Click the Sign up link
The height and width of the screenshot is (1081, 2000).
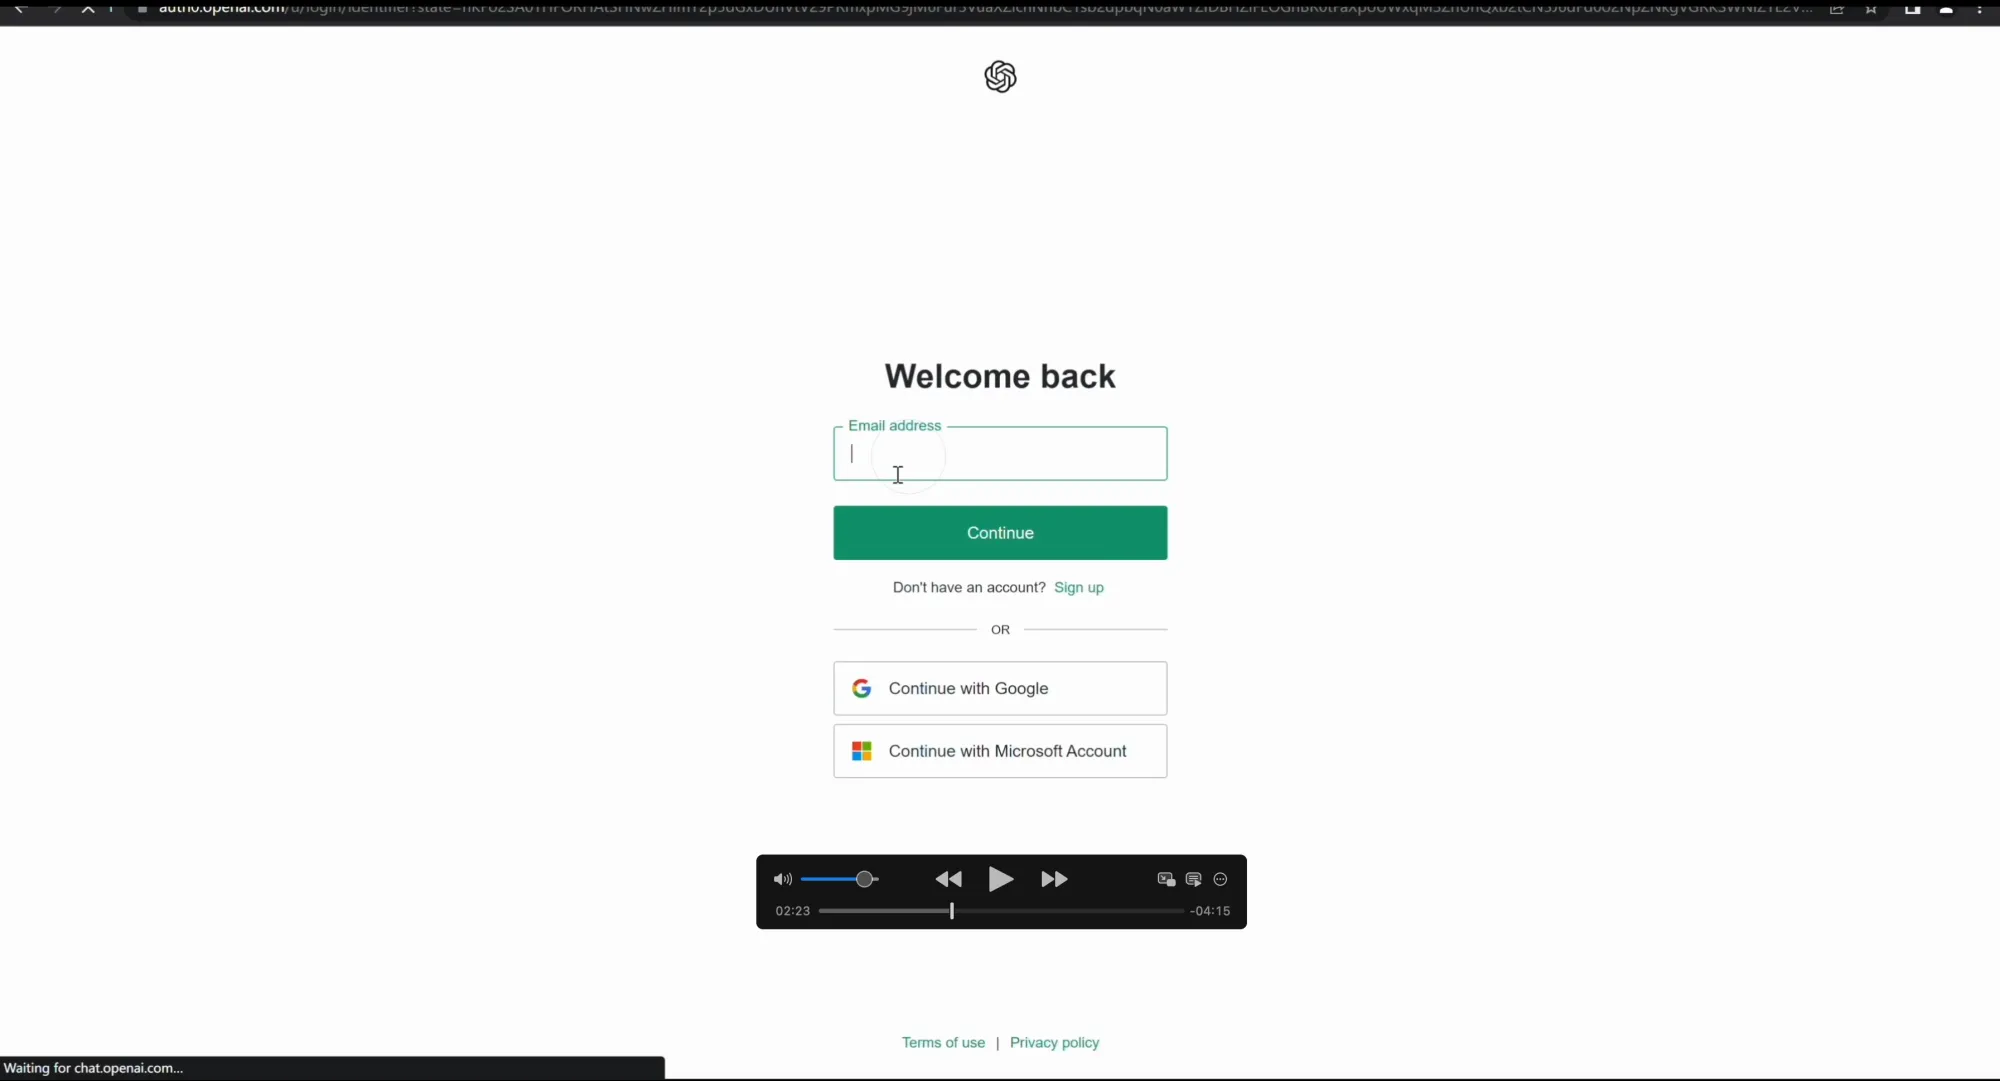(1079, 587)
